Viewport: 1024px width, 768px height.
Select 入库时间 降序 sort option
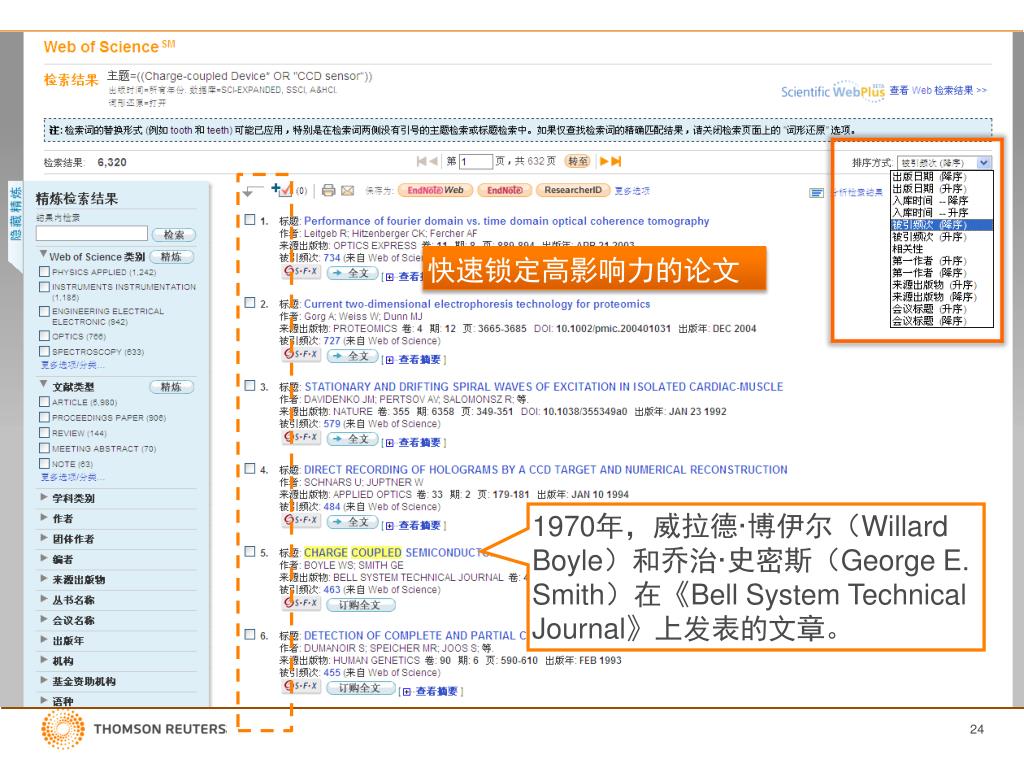(x=942, y=201)
